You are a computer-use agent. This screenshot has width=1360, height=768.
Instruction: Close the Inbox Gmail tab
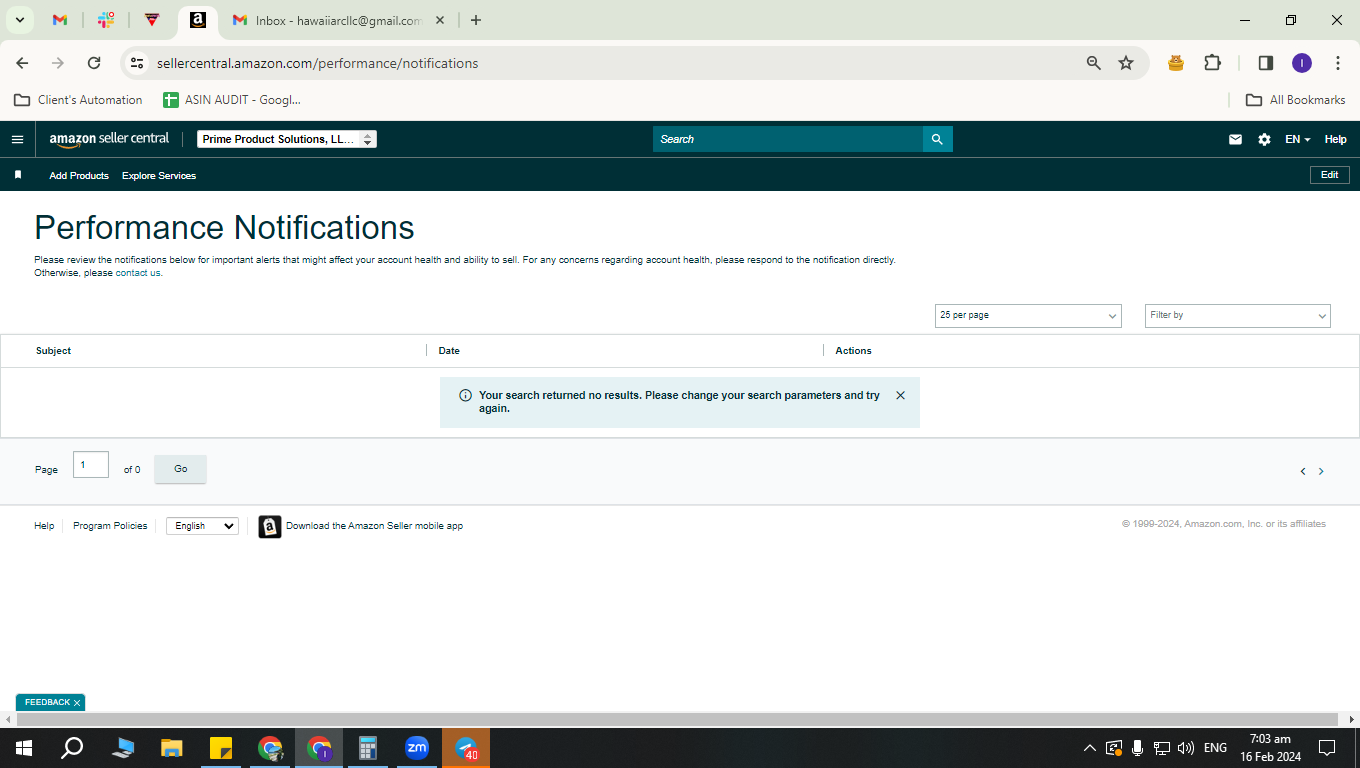[x=440, y=20]
